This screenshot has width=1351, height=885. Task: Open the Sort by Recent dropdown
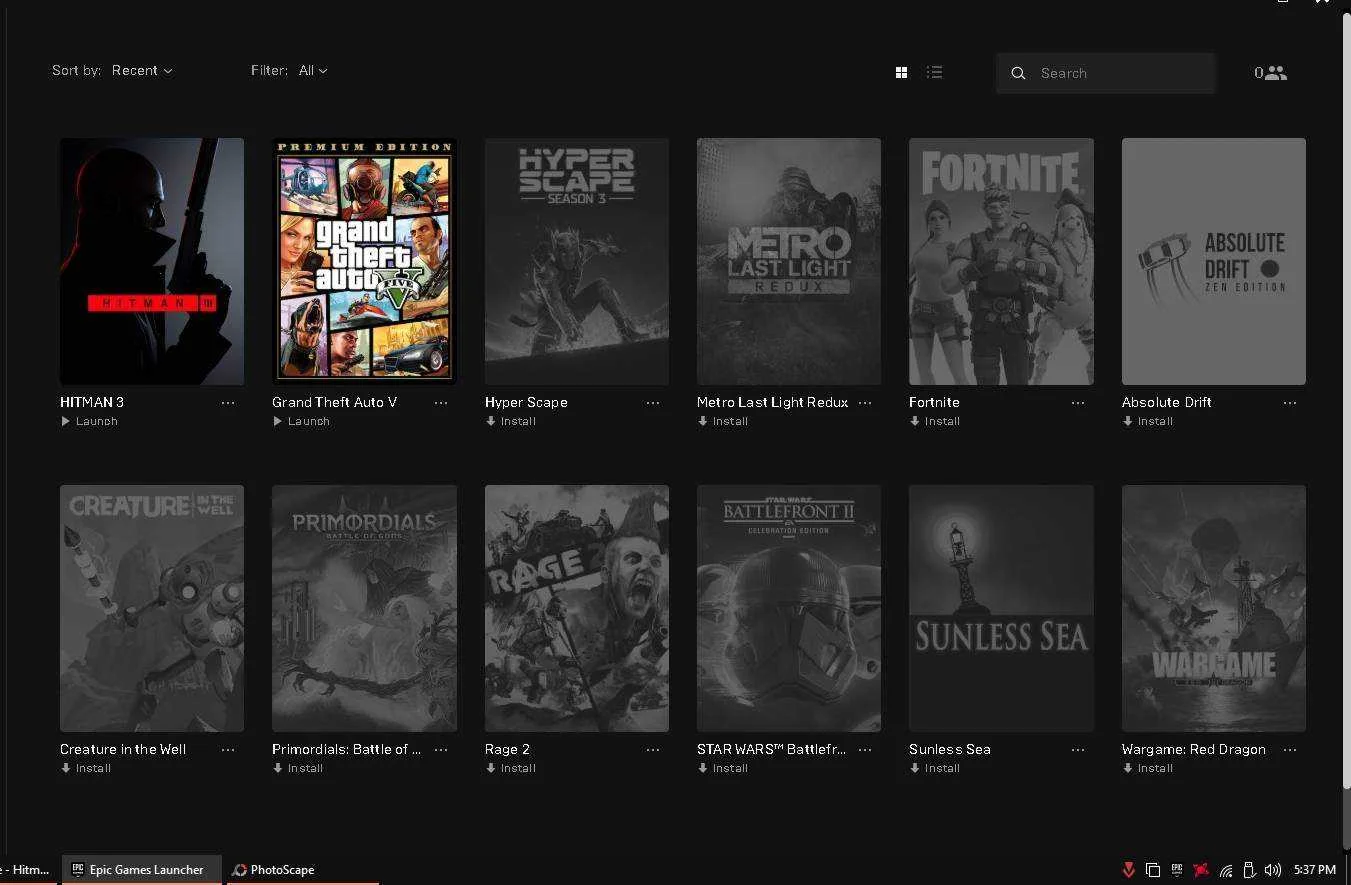(142, 71)
